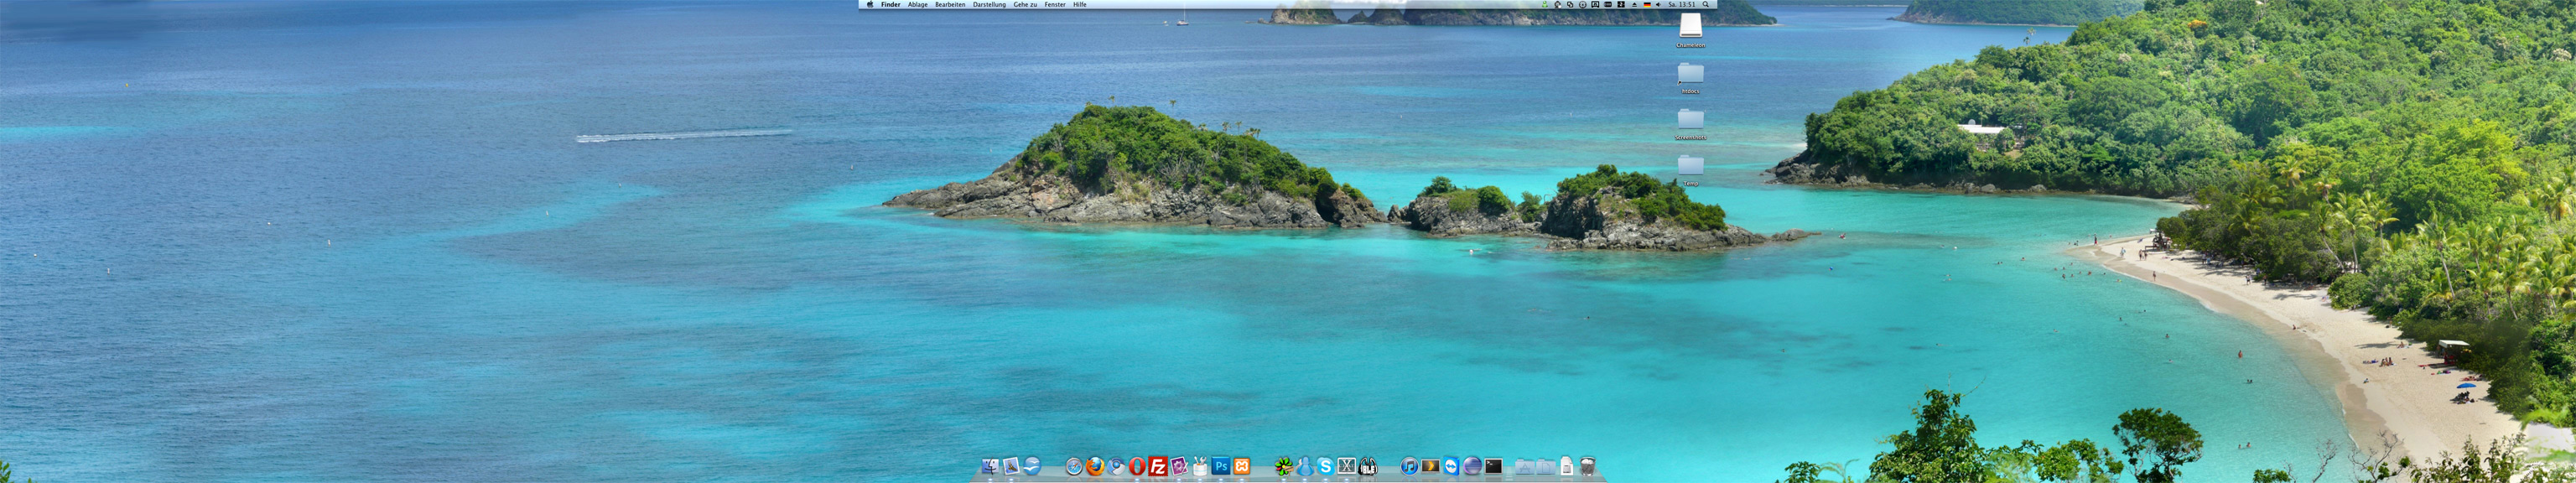Open the German flag input menu
The height and width of the screenshot is (483, 2576).
tap(1647, 5)
